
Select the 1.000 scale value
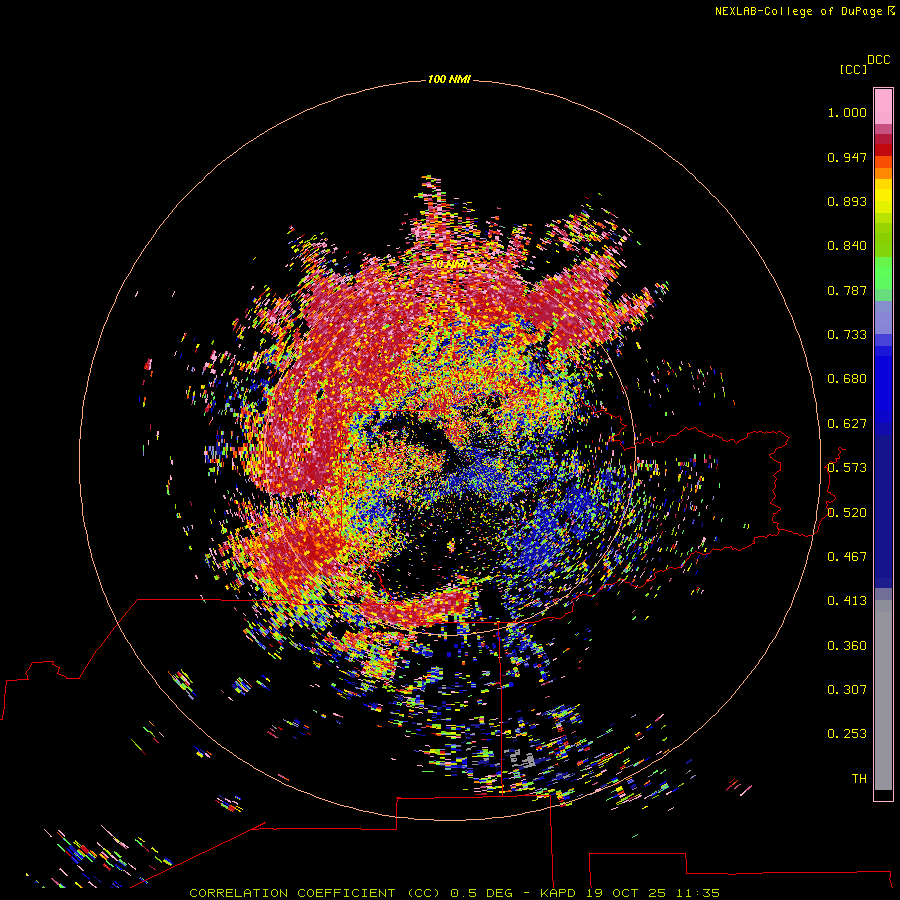(847, 113)
